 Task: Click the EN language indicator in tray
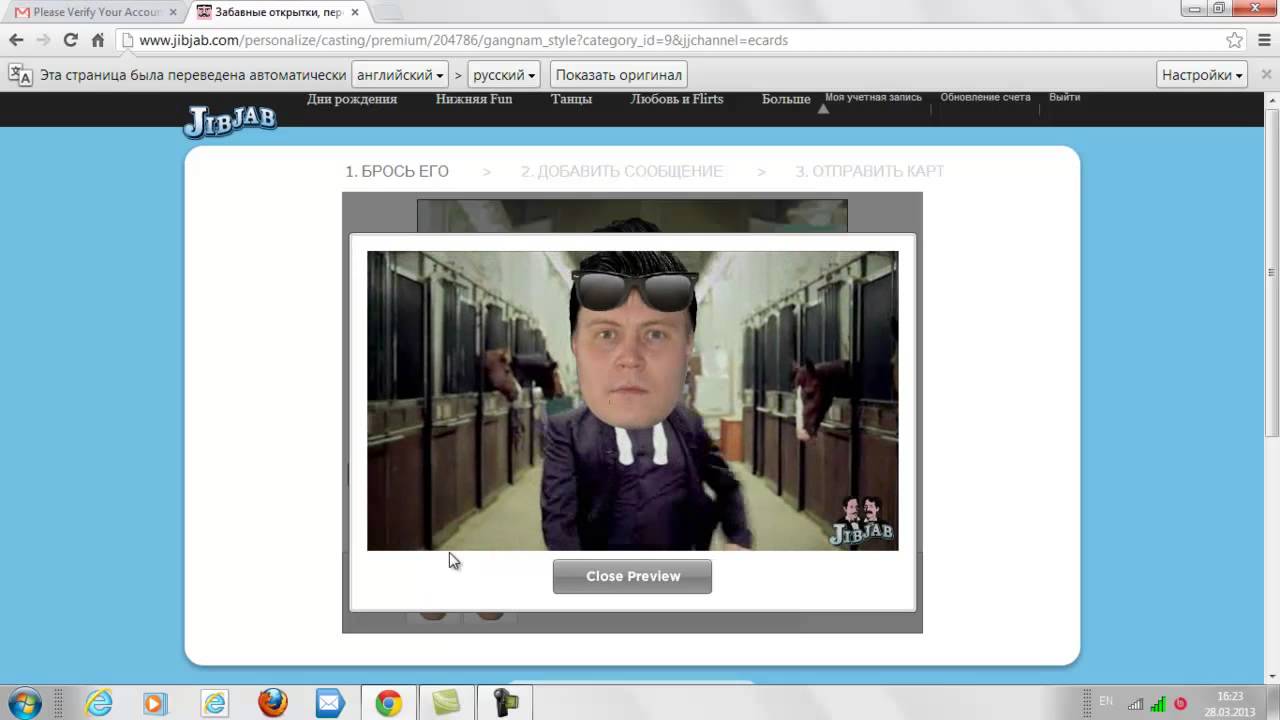[1106, 701]
